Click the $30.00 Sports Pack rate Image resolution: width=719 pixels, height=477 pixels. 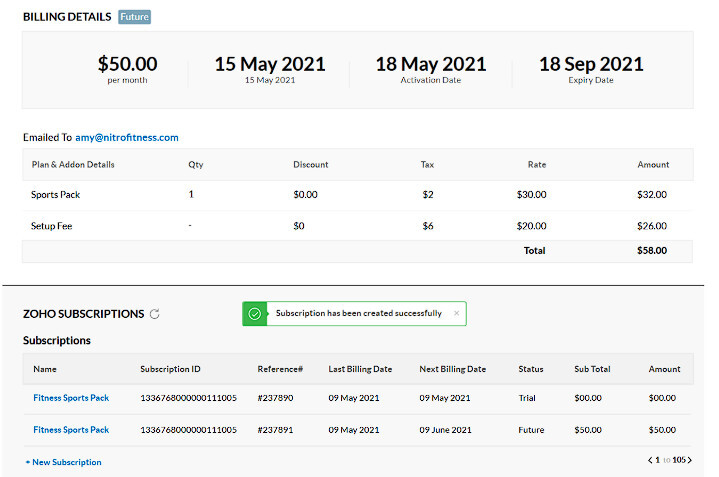[531, 194]
